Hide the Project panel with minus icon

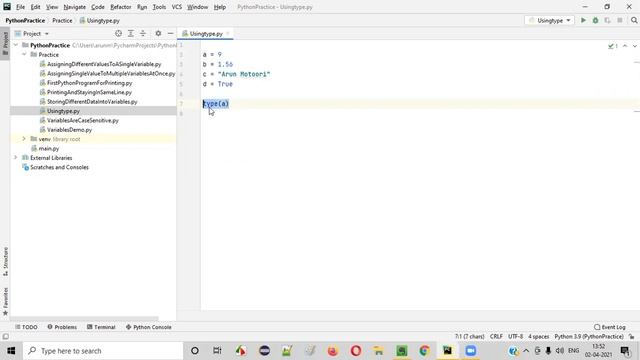tap(170, 33)
